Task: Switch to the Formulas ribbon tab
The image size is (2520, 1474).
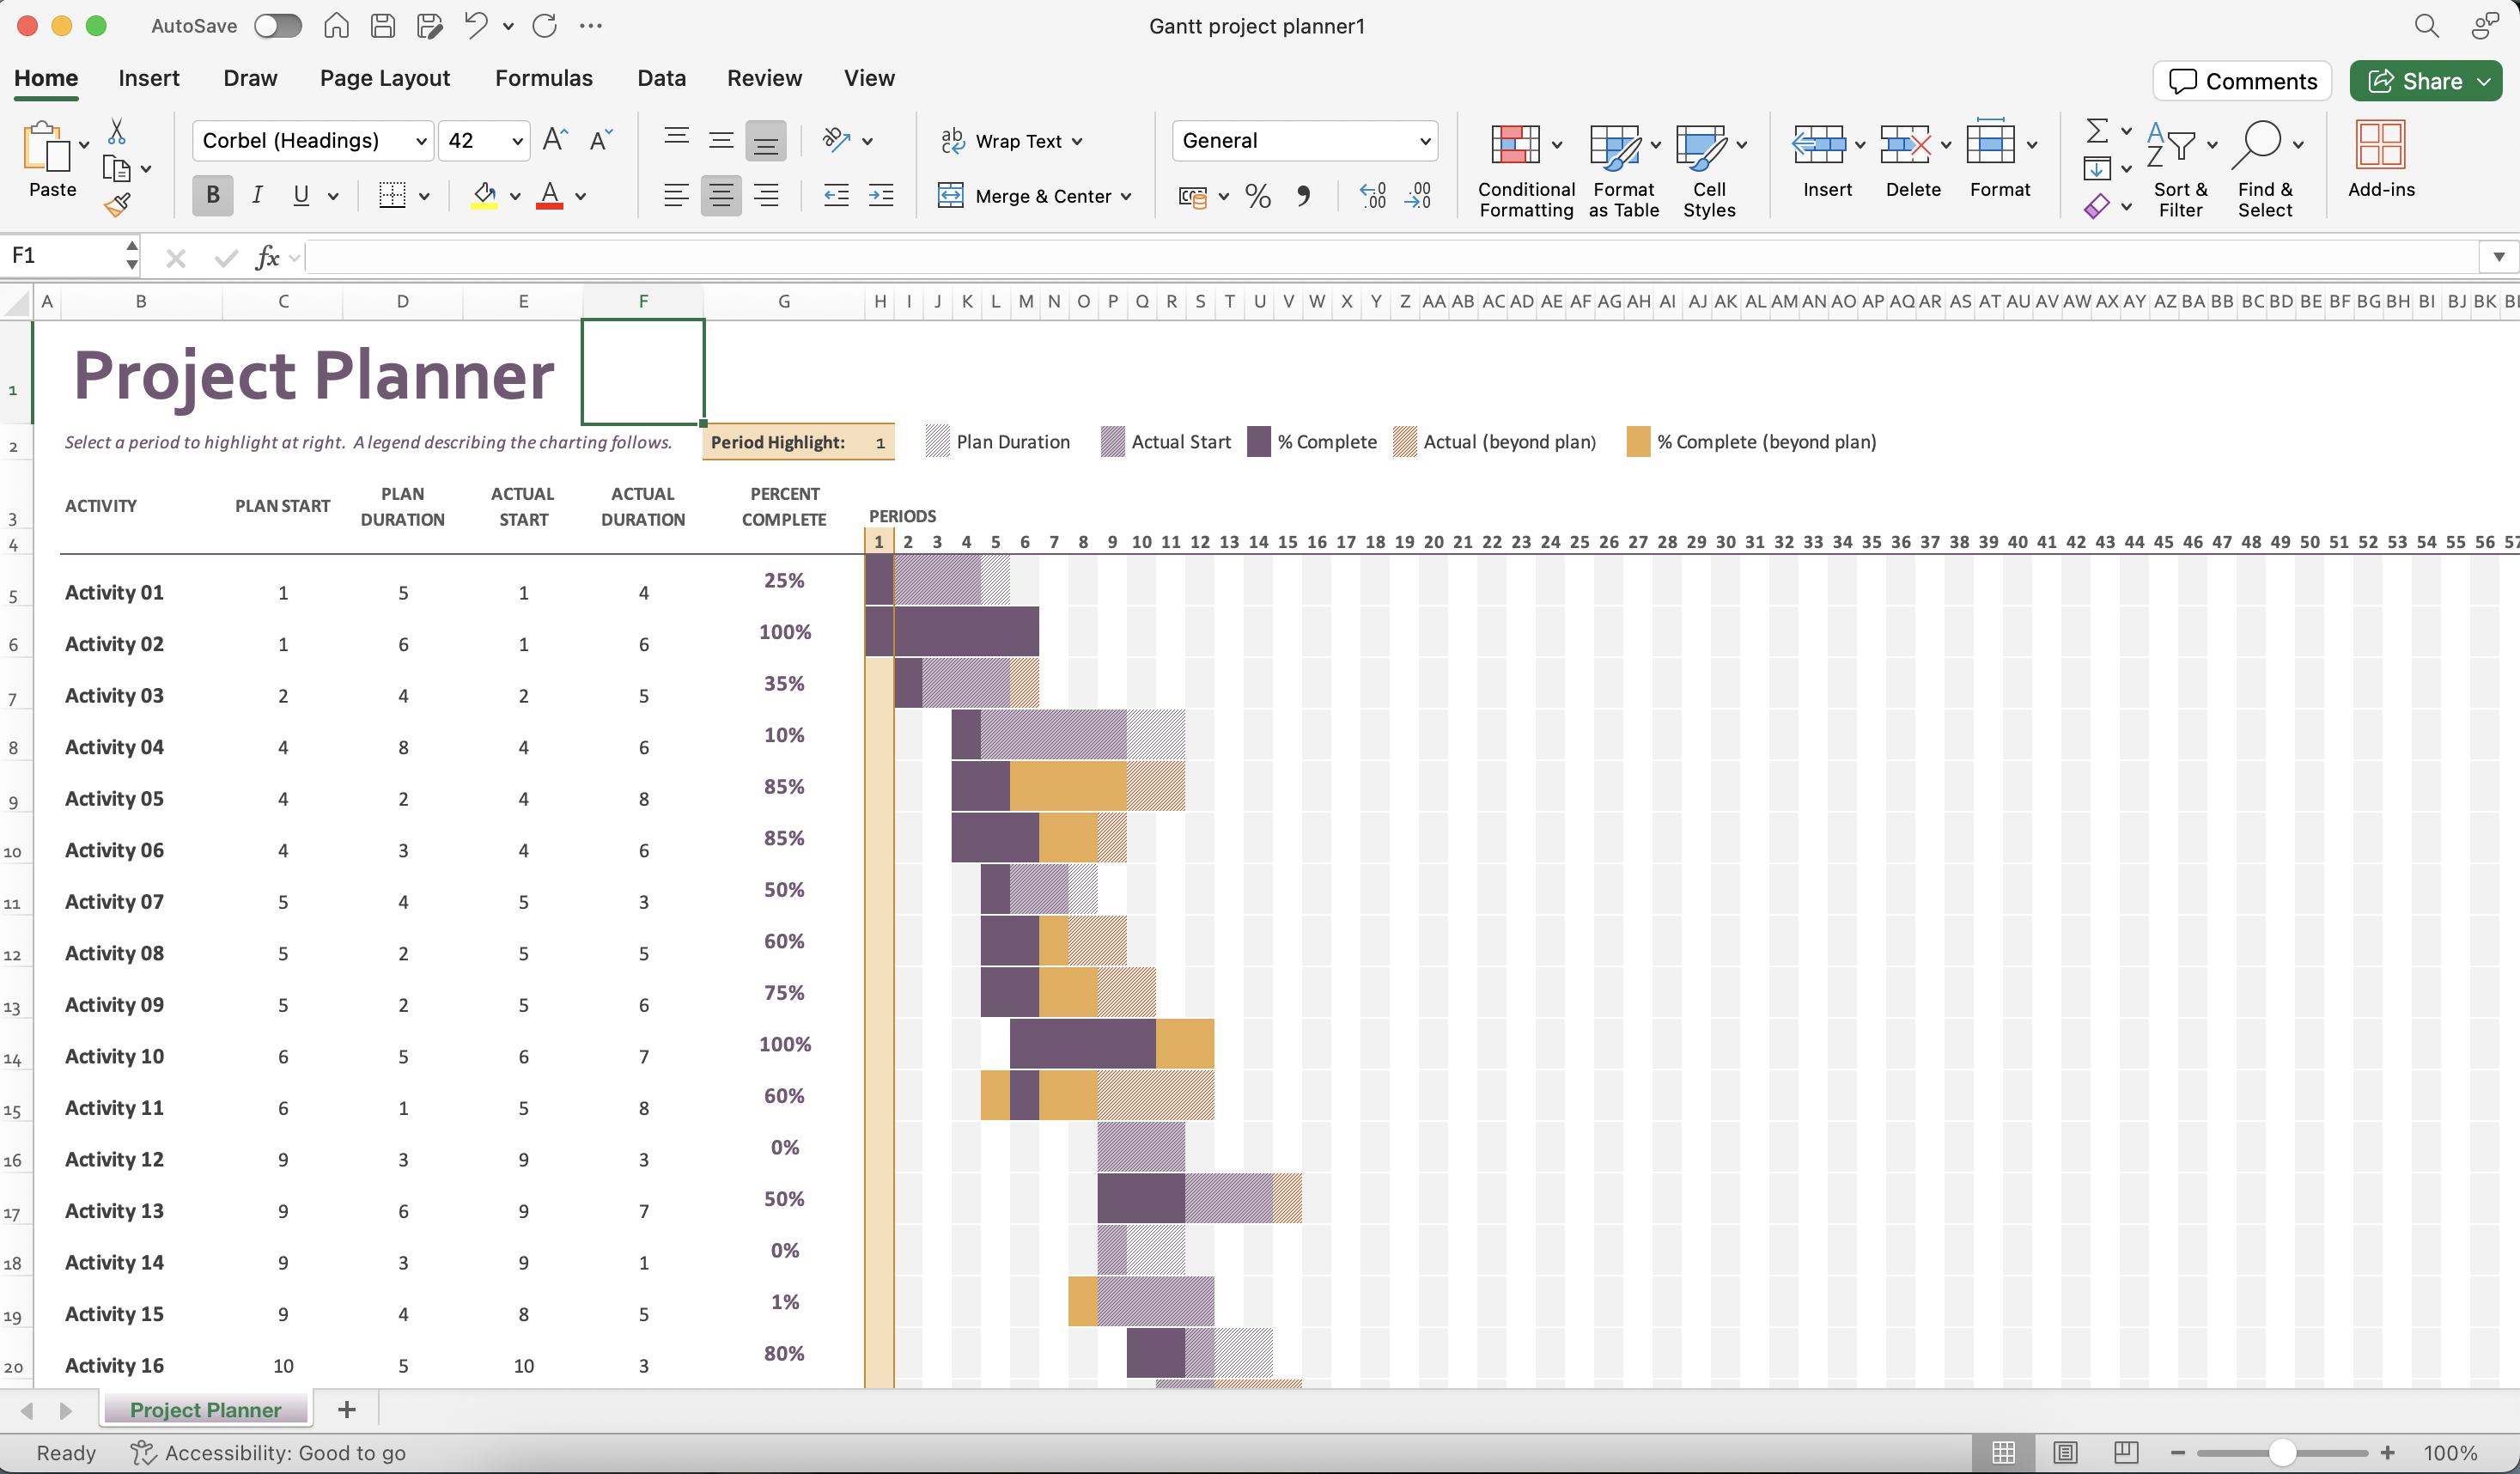Action: coord(543,78)
